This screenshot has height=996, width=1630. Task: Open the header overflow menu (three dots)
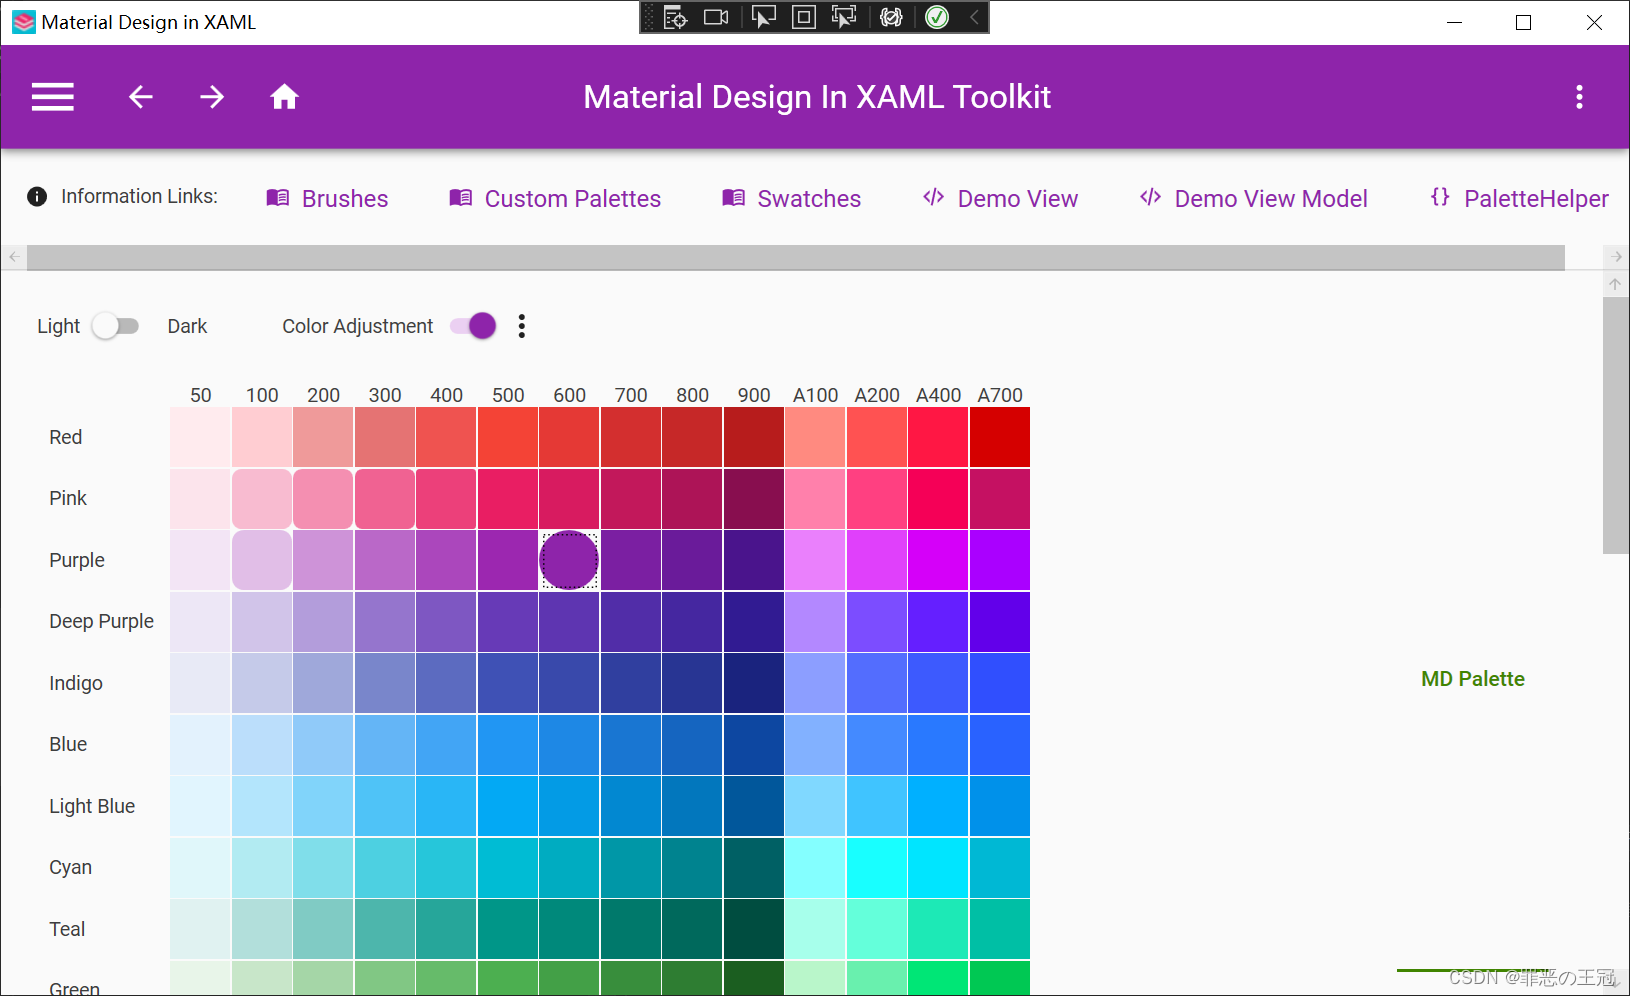point(1579,97)
